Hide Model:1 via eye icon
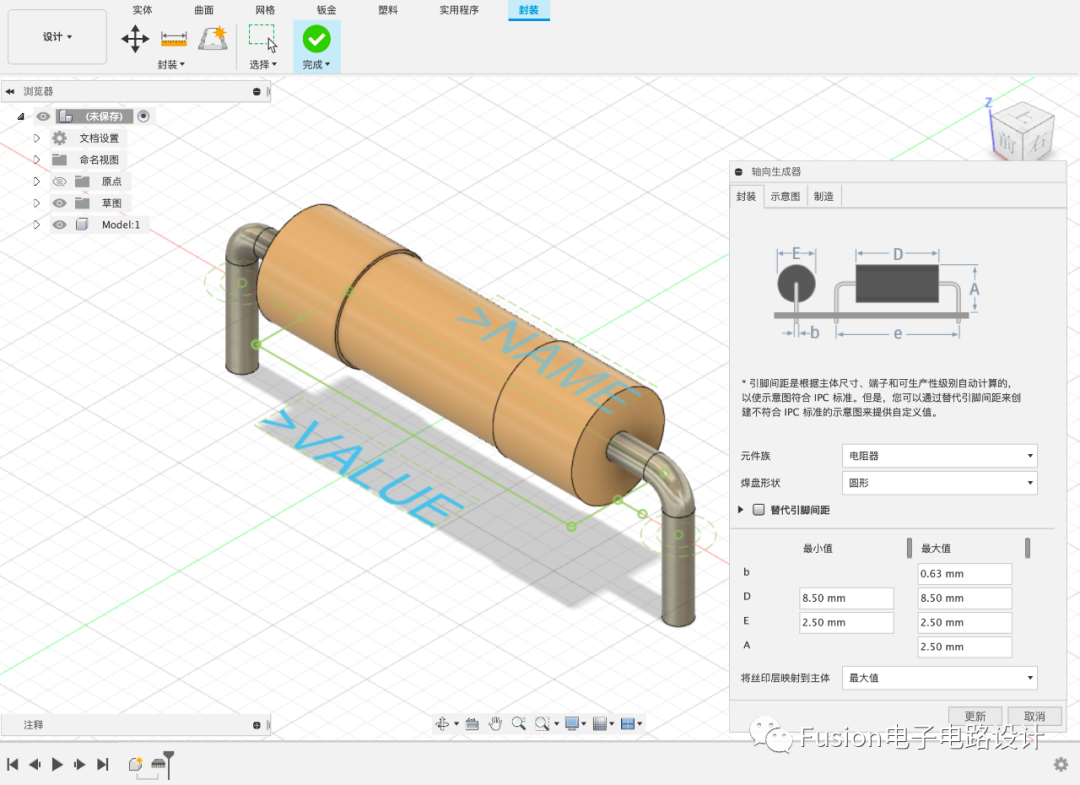This screenshot has height=785, width=1080. point(60,224)
